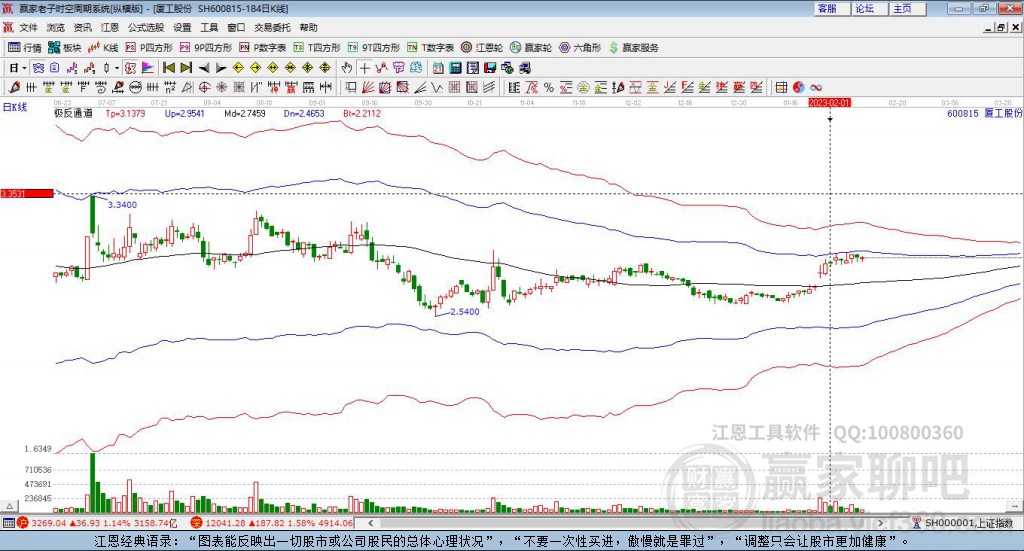This screenshot has width=1024, height=551.
Task: Open the 江恩 menu
Action: pos(110,27)
